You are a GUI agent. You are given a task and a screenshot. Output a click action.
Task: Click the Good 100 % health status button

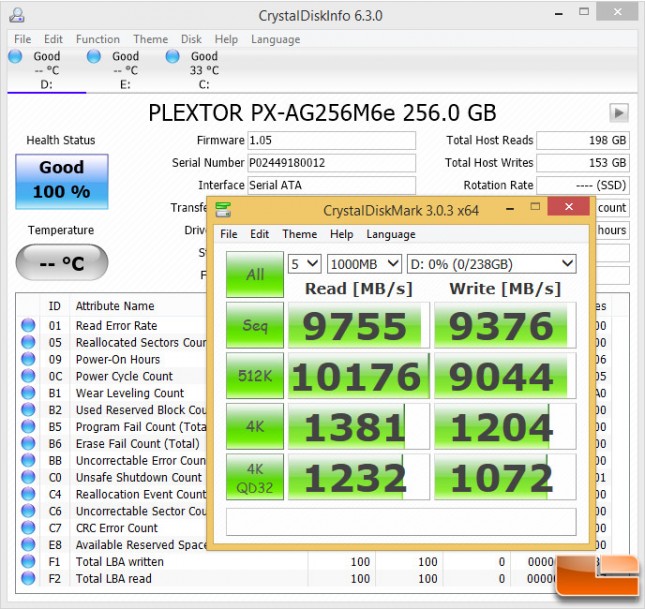[x=62, y=181]
